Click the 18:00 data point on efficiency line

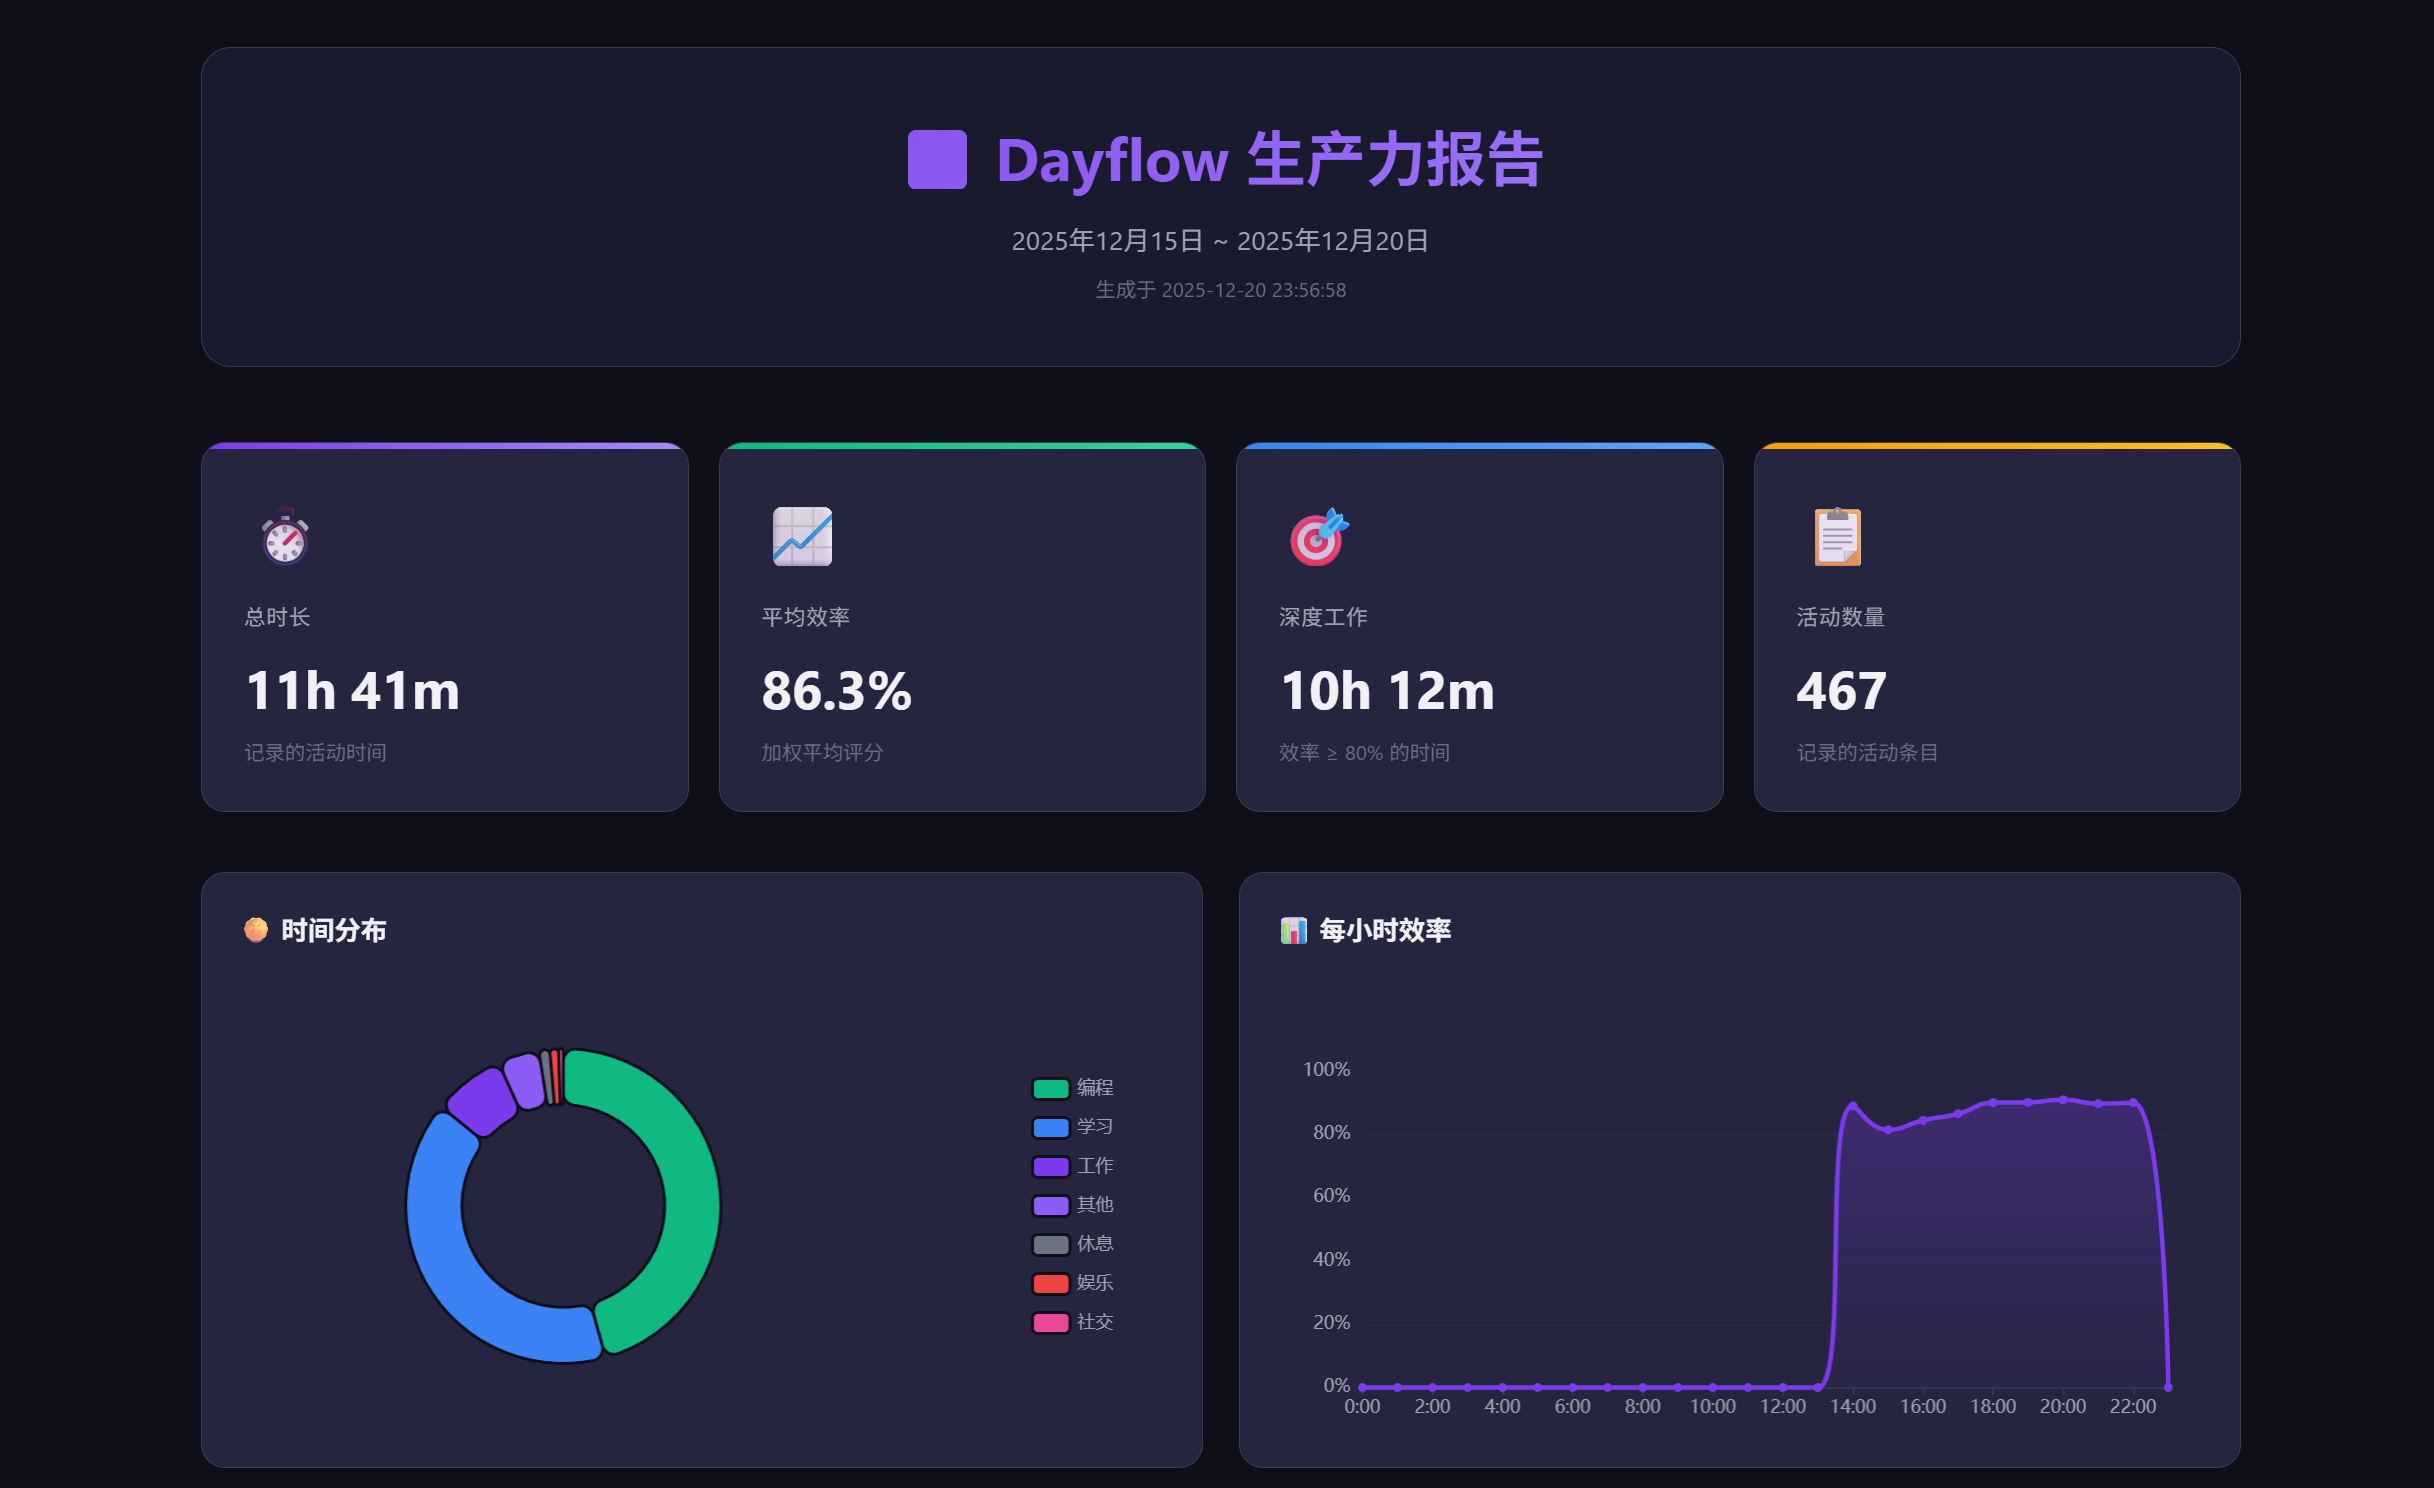(1993, 1103)
